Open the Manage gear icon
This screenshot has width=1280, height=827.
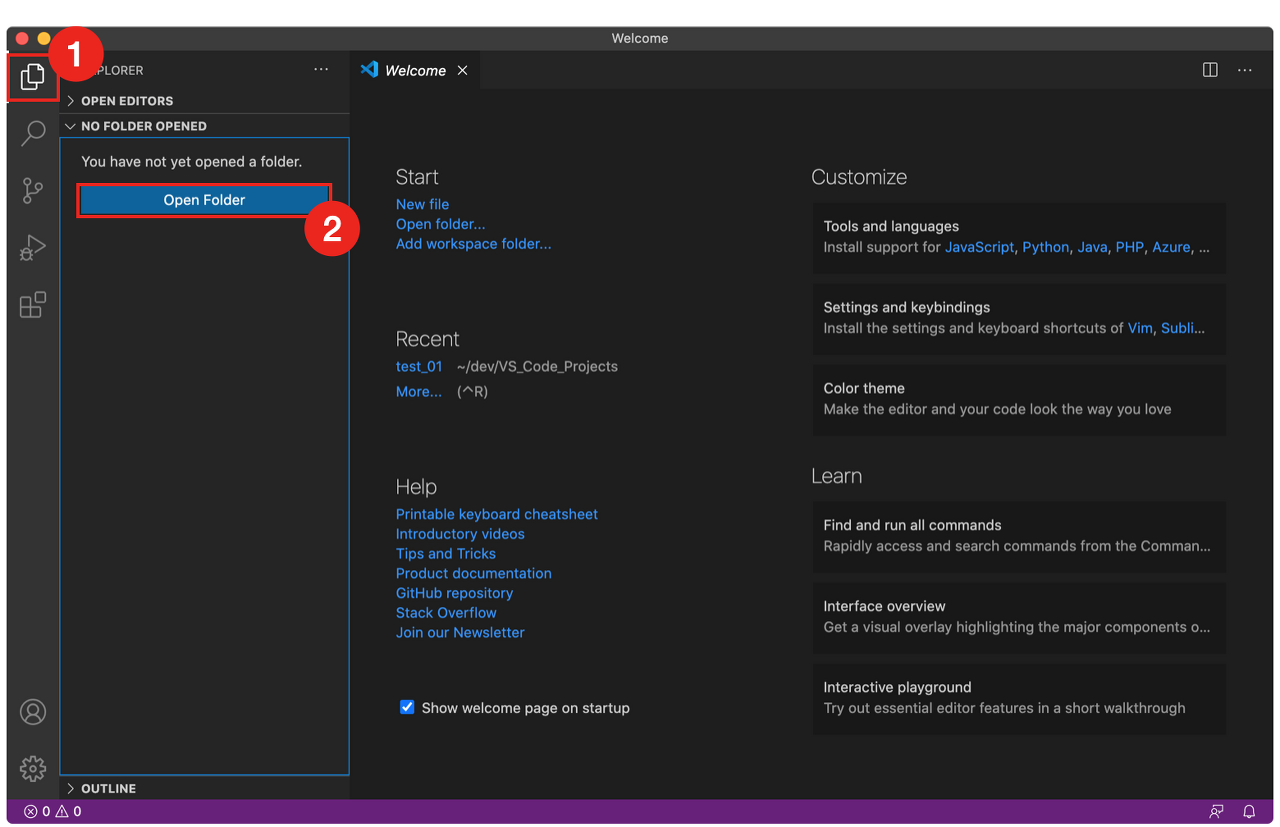(33, 768)
